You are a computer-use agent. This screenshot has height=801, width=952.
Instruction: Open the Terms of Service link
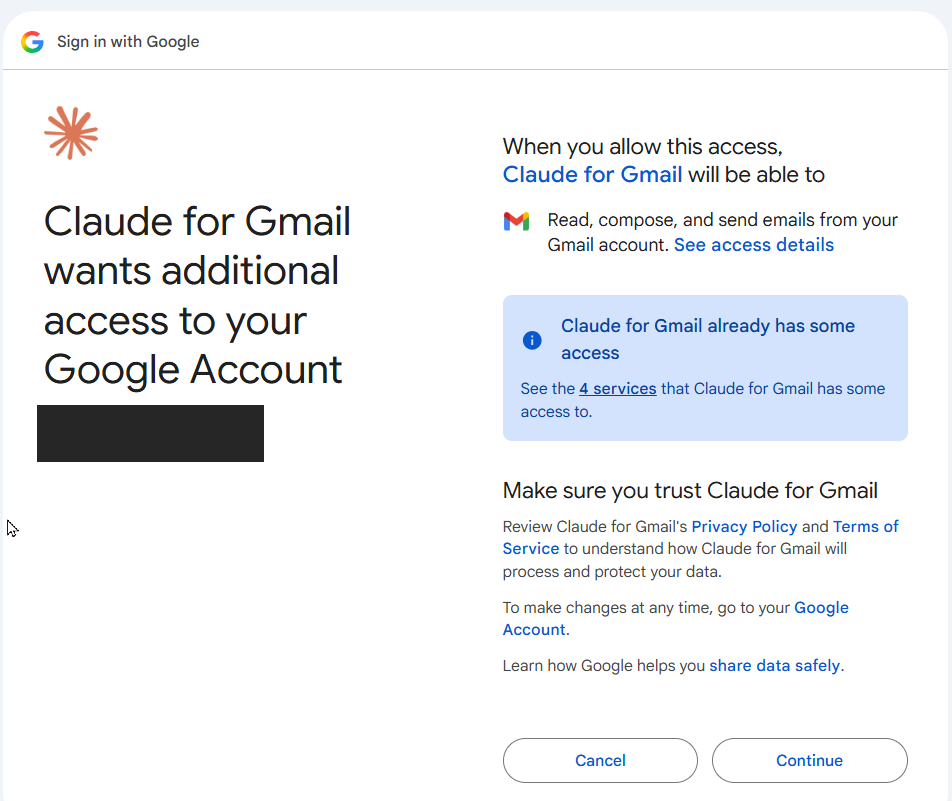pyautogui.click(x=701, y=537)
